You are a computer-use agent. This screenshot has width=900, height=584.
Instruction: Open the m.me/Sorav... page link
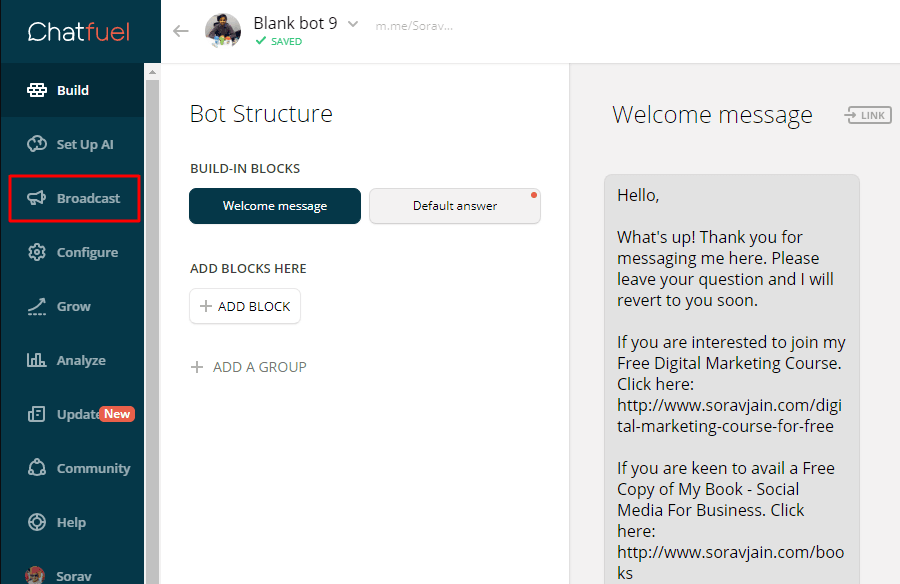414,26
